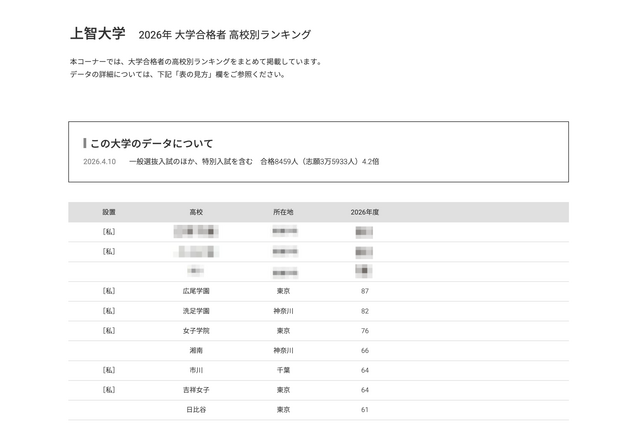Click the 高校 column header
The width and height of the screenshot is (640, 426).
pyautogui.click(x=196, y=212)
